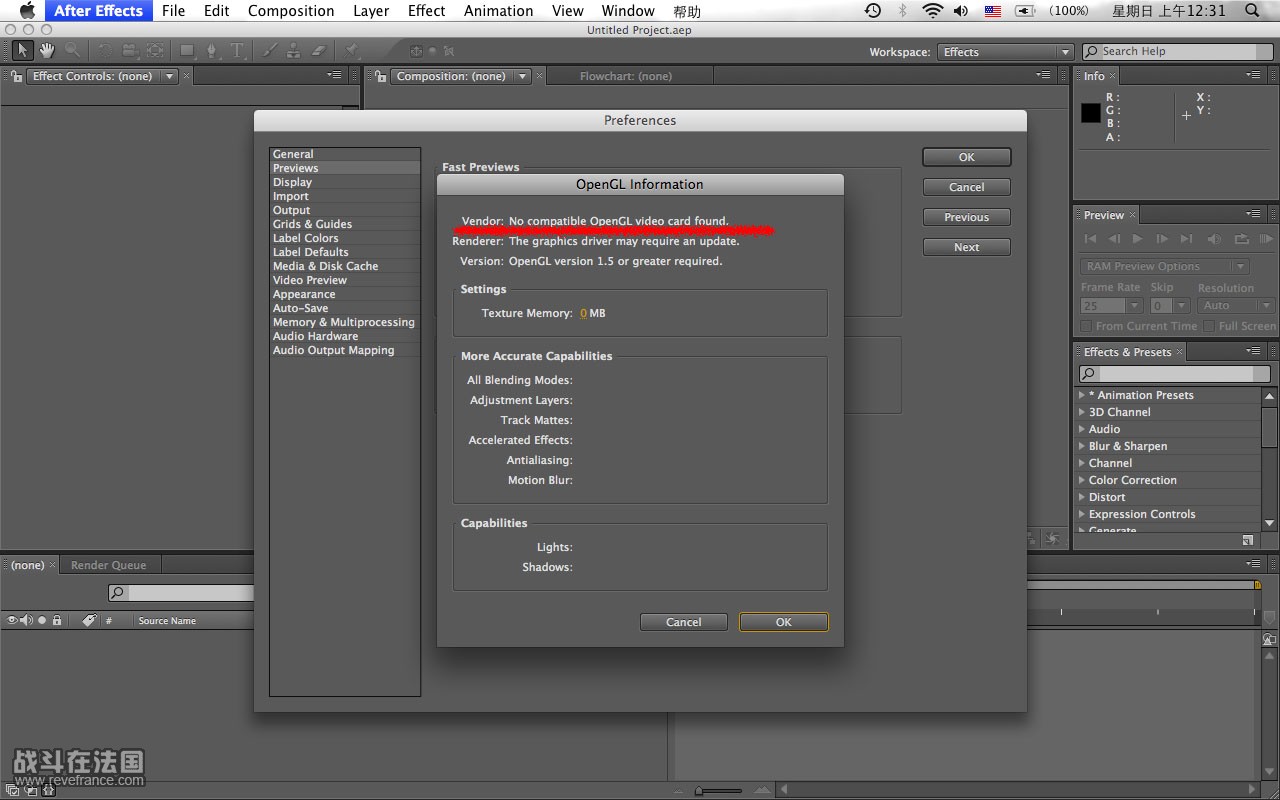This screenshot has width=1280, height=800.
Task: Click the Texture Memory value field
Action: click(x=583, y=313)
